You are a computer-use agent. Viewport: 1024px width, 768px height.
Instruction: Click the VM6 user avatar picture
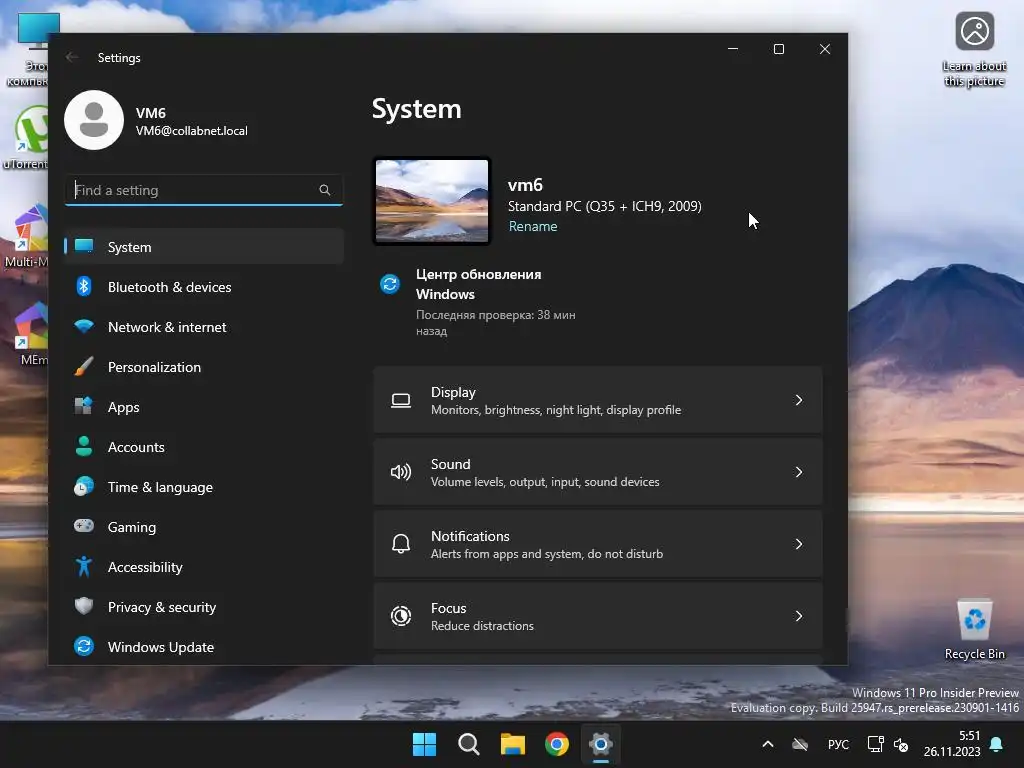pyautogui.click(x=94, y=120)
